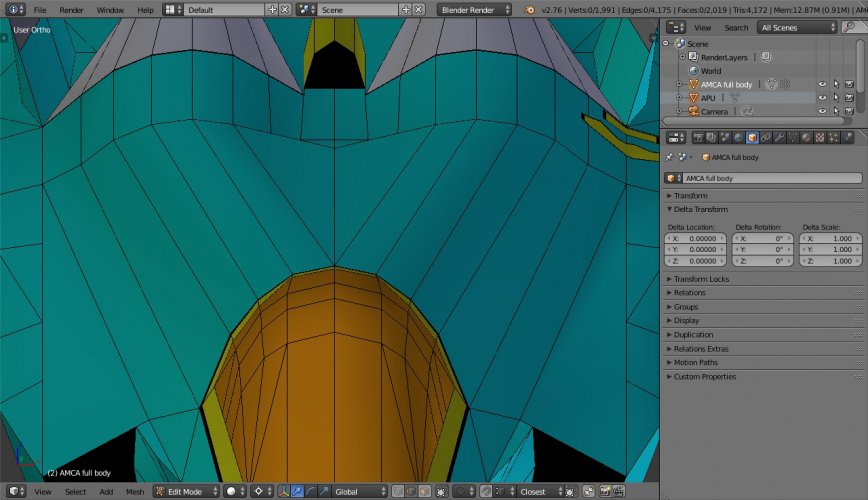
Task: Toggle limit selection to visible
Action: (441, 492)
